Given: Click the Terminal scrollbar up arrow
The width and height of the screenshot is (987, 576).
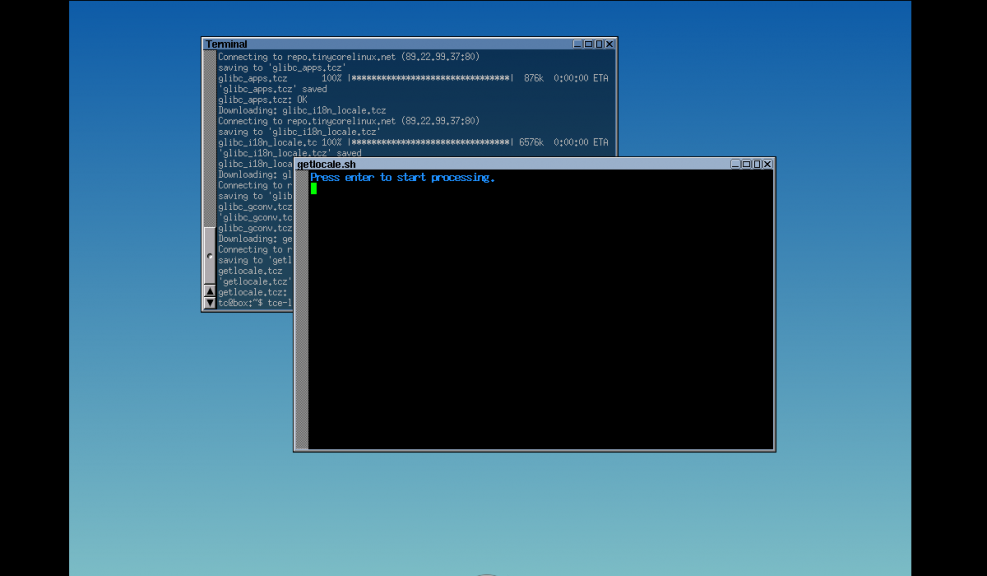Looking at the screenshot, I should [x=210, y=291].
